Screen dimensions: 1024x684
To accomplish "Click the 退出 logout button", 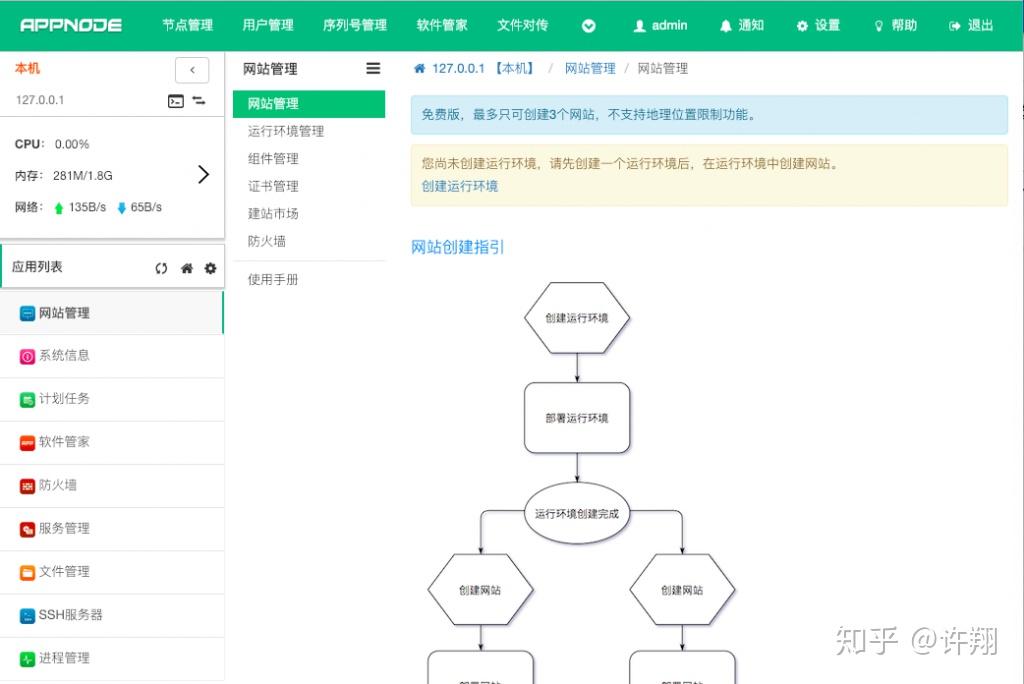I will click(971, 25).
